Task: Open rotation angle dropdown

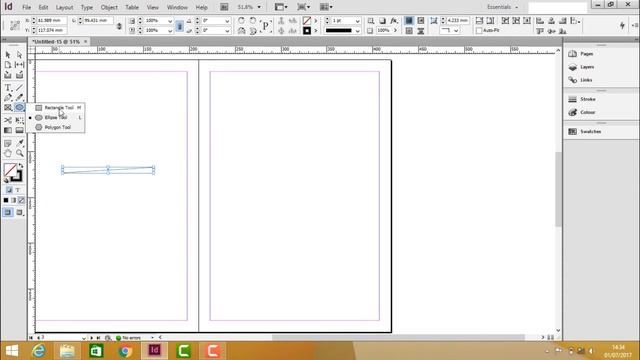Action: pos(227,21)
